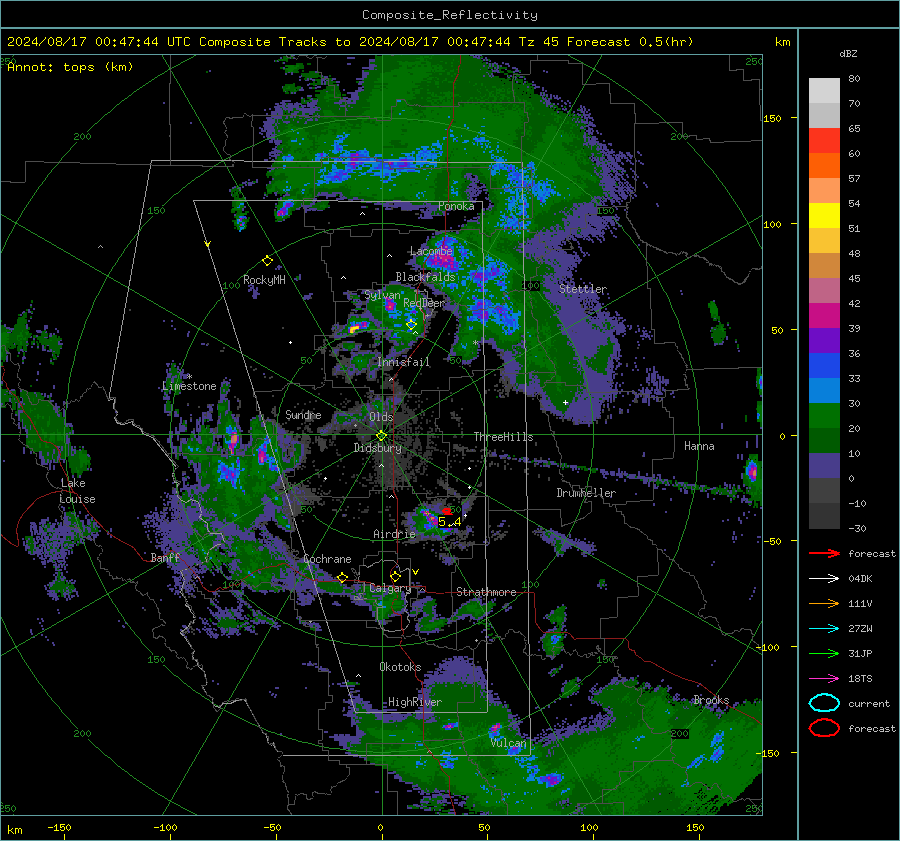Pick the yellow band in the dBZ scale

pyautogui.click(x=824, y=216)
